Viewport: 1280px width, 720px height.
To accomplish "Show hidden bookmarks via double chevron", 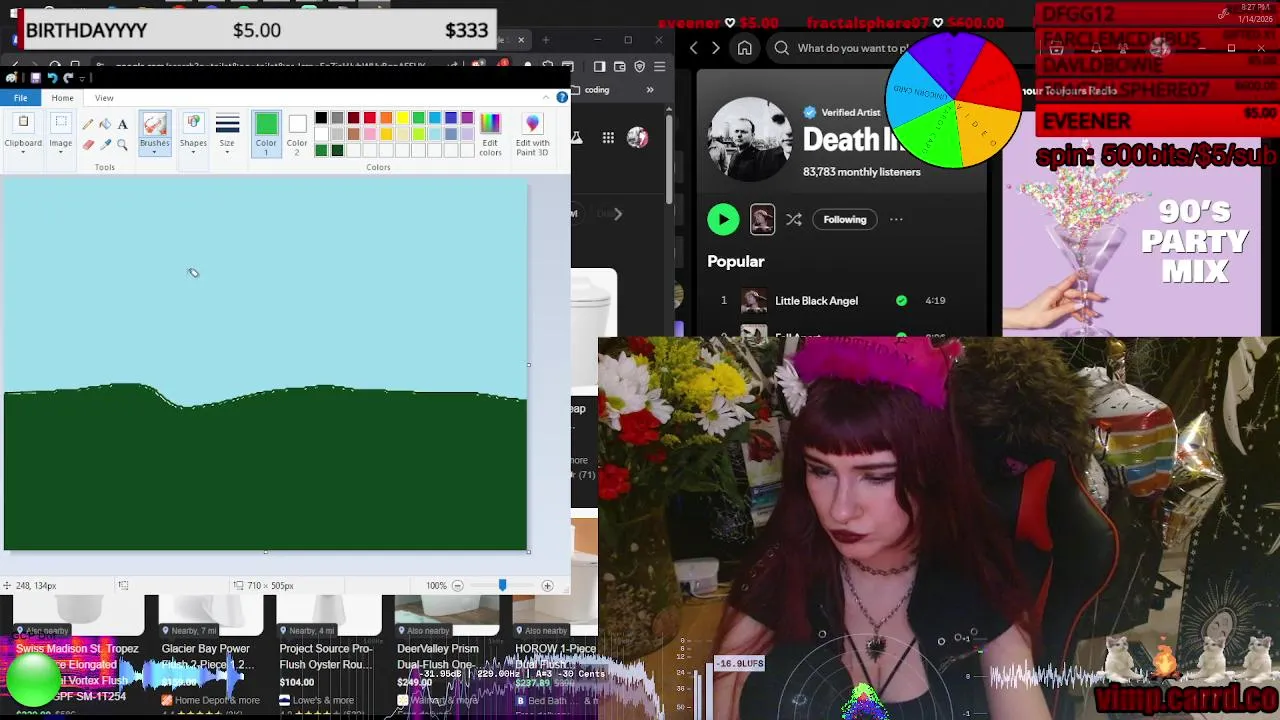I will (650, 90).
